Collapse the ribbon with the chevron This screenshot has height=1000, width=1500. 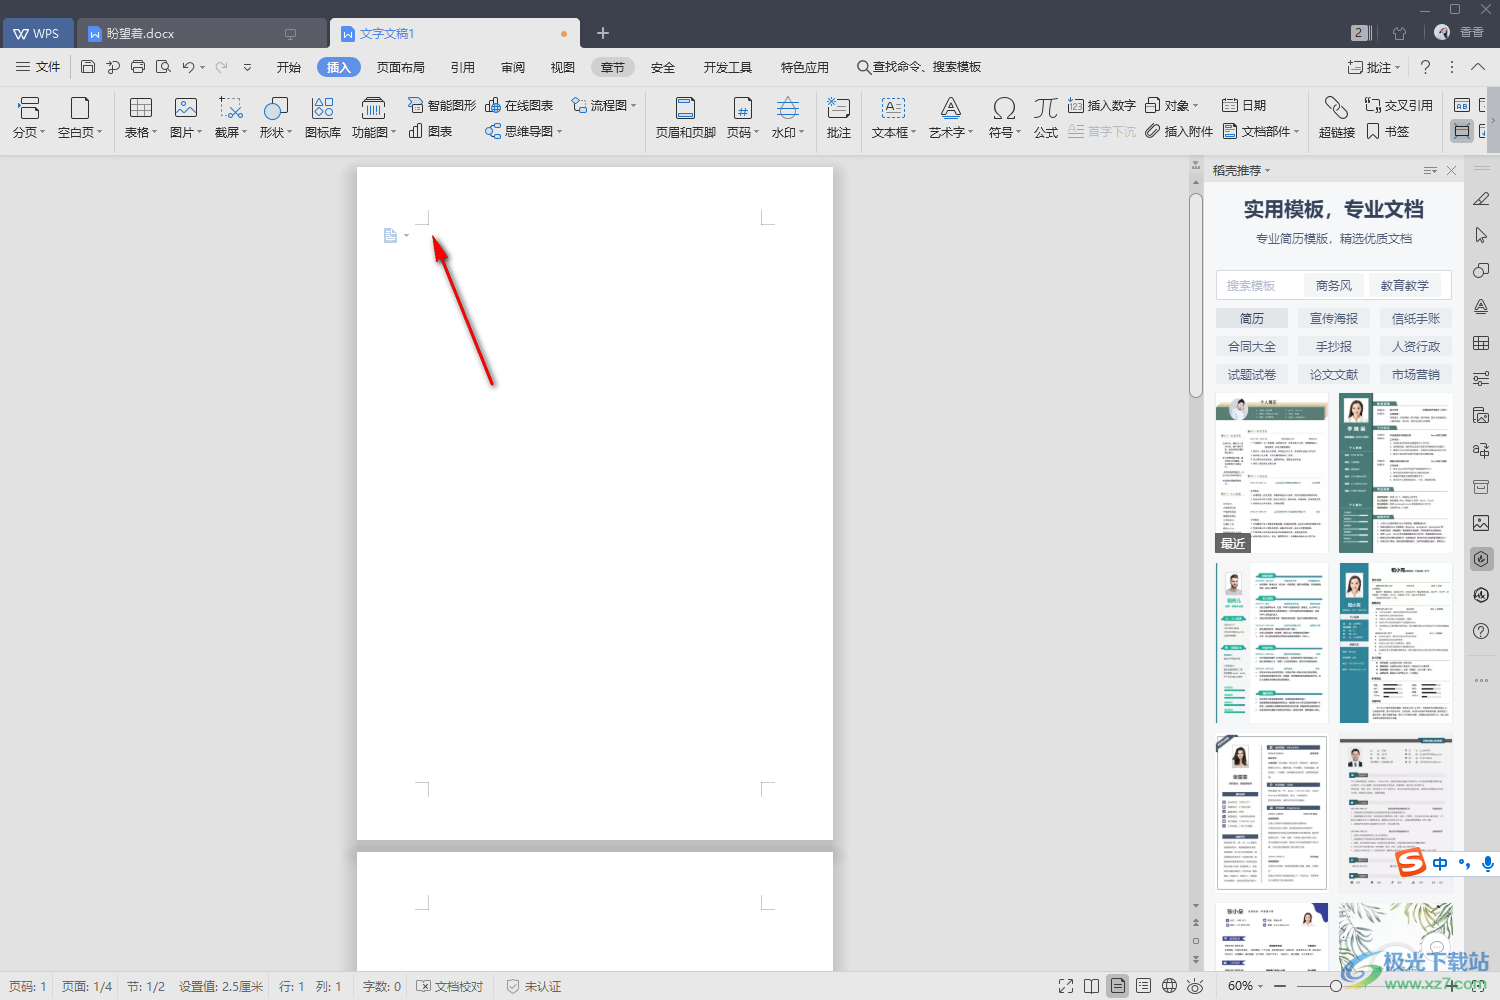point(1478,67)
